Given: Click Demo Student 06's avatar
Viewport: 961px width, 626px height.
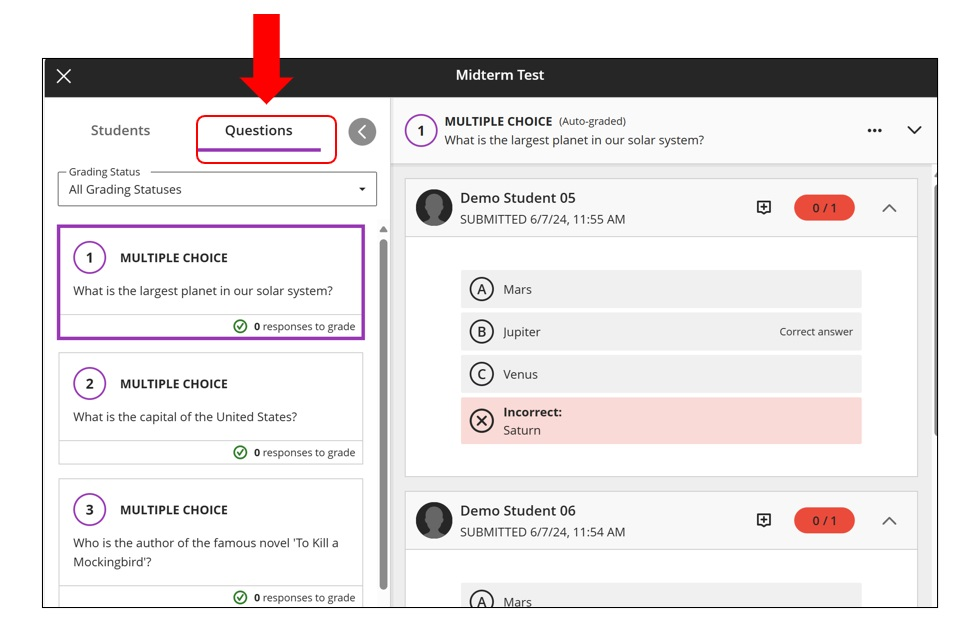Looking at the screenshot, I should (x=434, y=520).
